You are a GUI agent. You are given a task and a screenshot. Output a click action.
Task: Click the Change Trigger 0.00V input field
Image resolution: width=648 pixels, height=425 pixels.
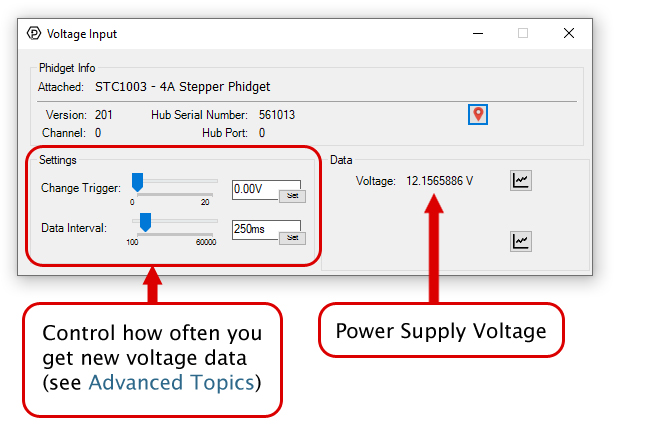[x=255, y=186]
